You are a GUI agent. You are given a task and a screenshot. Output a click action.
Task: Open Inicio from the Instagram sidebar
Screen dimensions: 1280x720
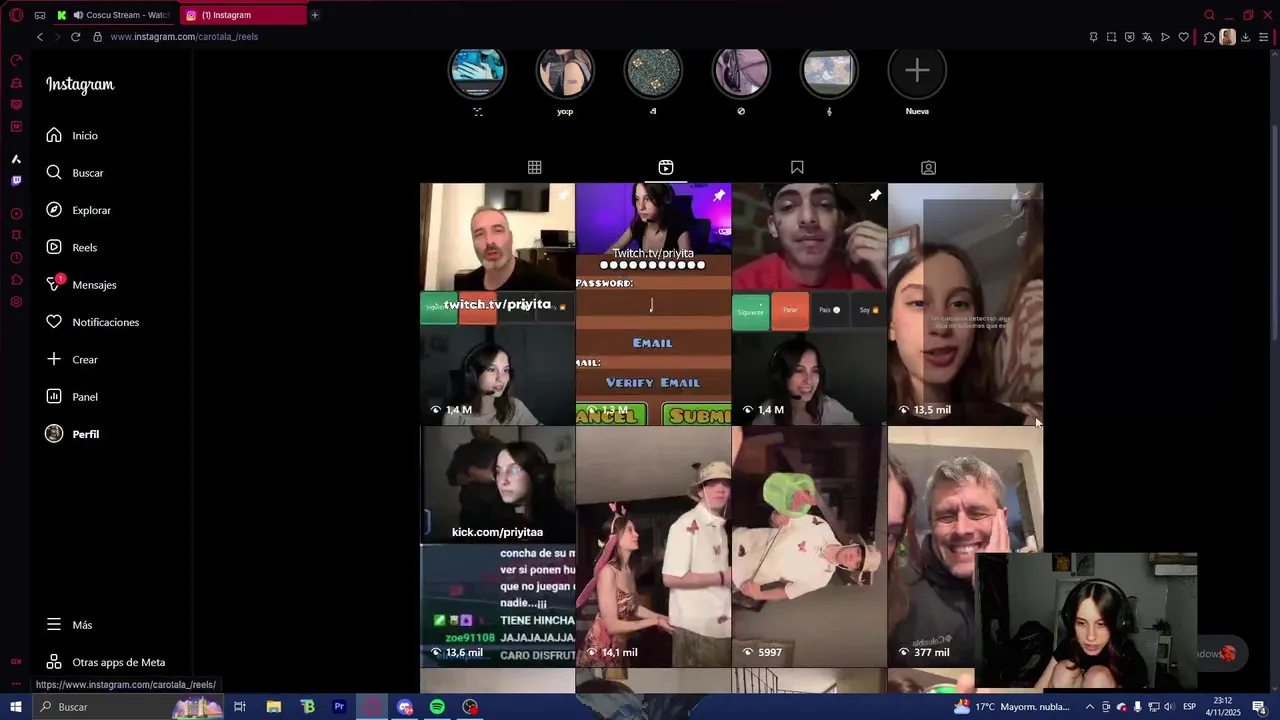(72, 135)
